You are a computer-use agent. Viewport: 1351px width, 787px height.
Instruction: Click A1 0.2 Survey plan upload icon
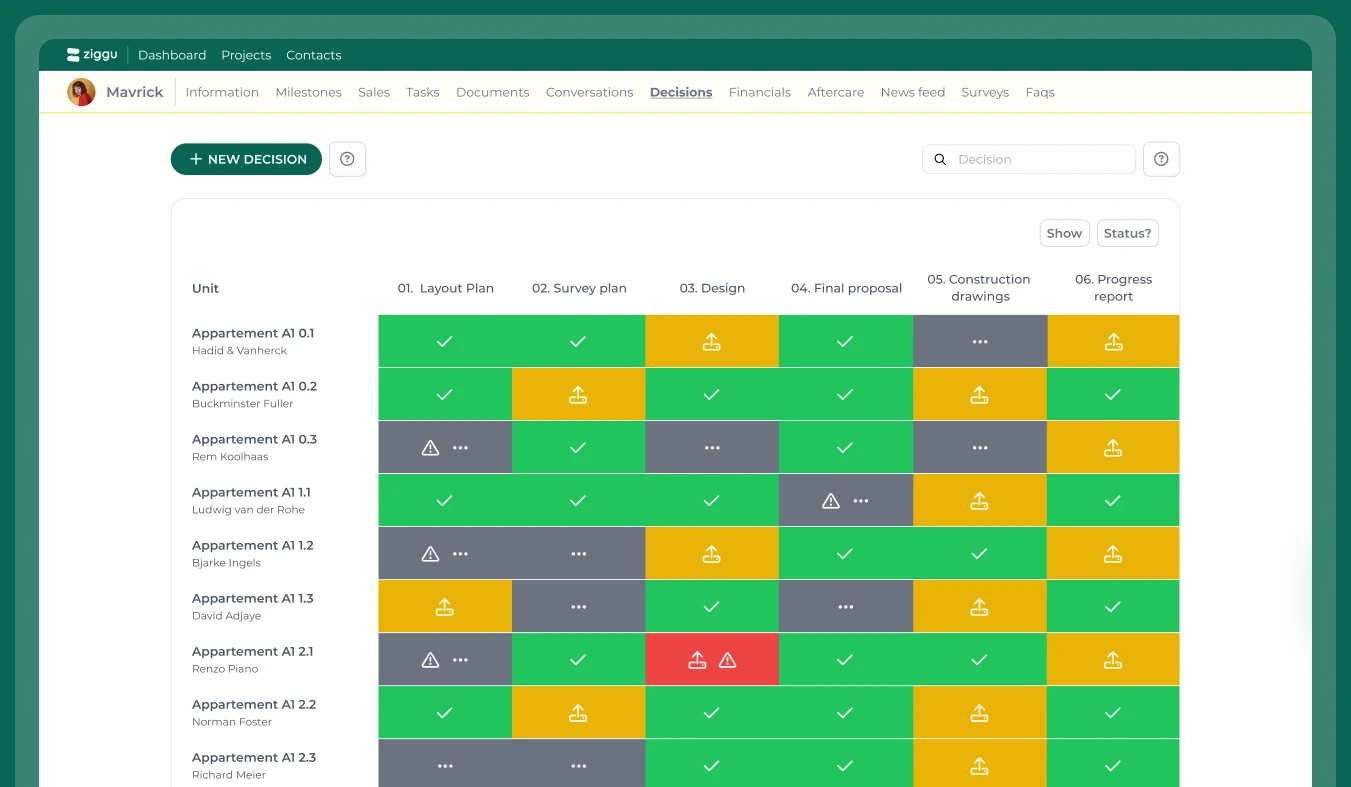coord(578,394)
